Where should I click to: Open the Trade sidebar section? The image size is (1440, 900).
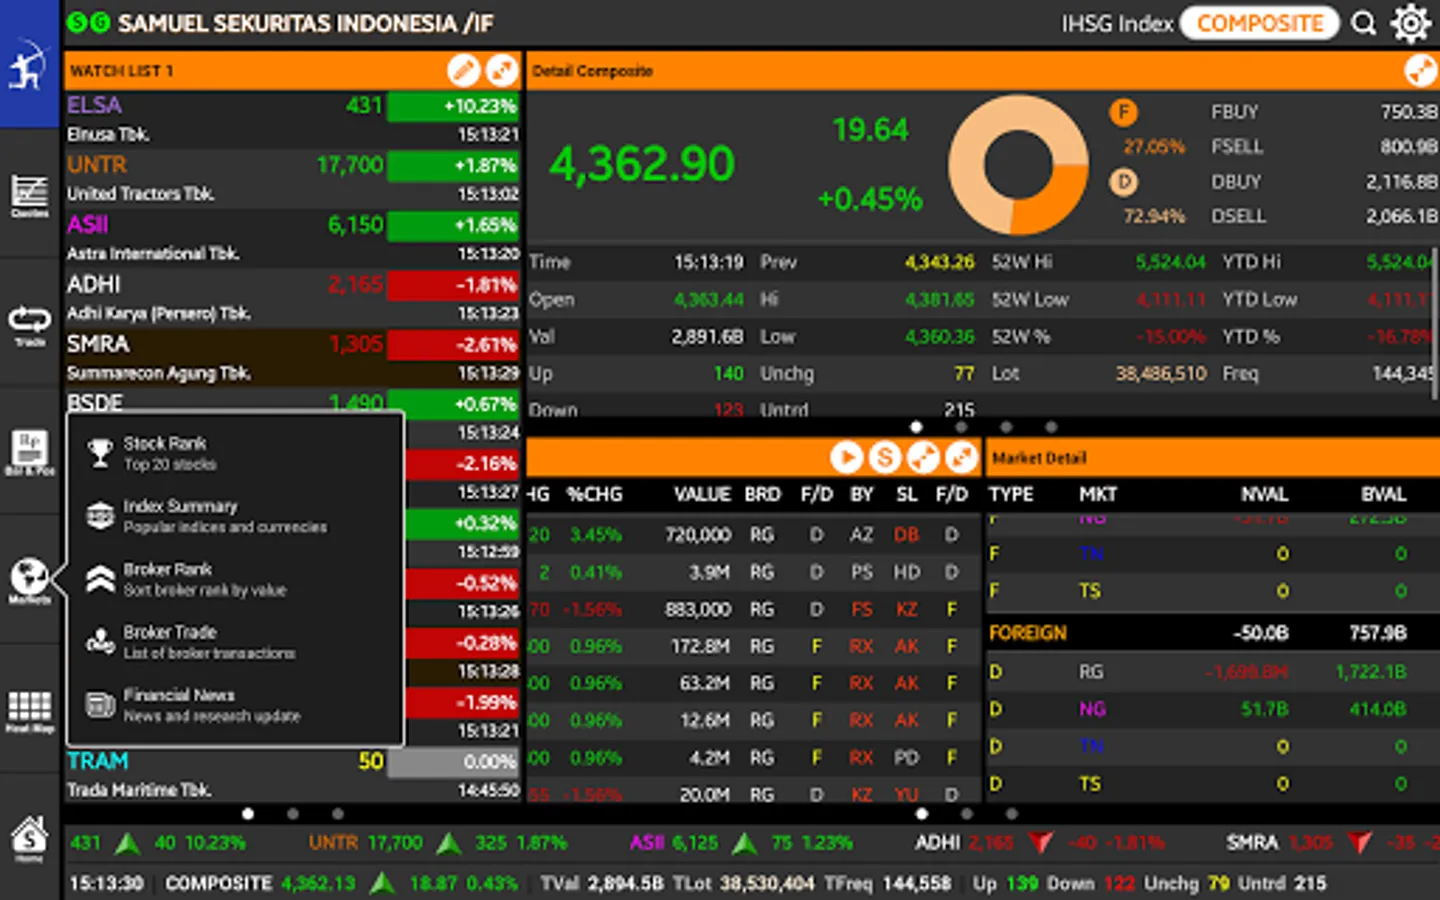[29, 325]
